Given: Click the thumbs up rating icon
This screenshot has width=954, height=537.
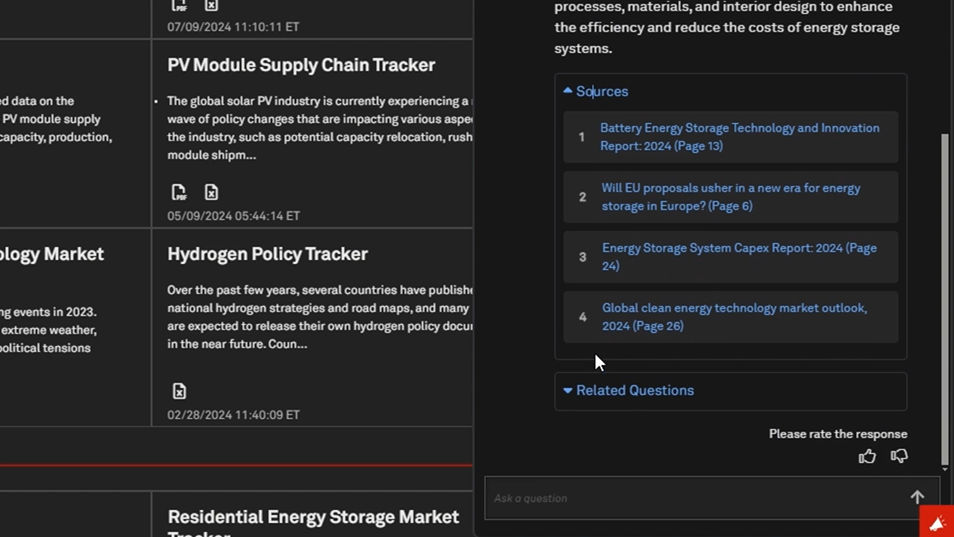Looking at the screenshot, I should tap(867, 456).
